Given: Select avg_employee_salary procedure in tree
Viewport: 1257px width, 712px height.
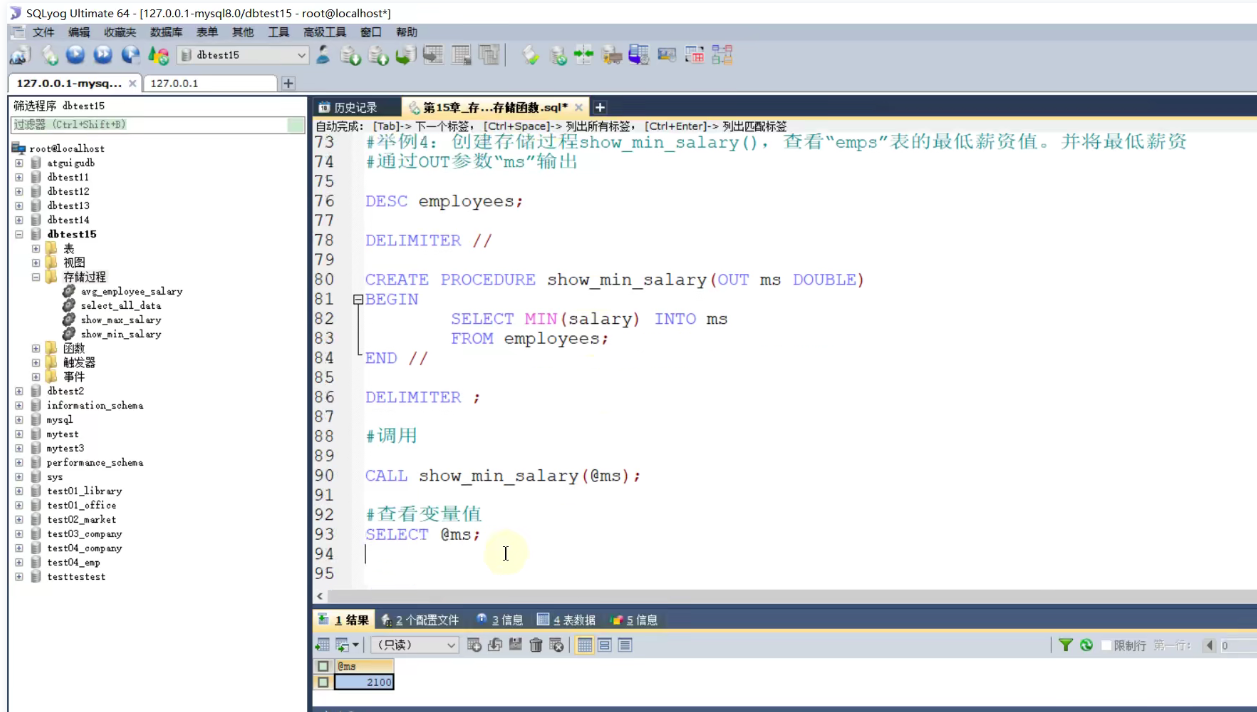Looking at the screenshot, I should (x=131, y=291).
